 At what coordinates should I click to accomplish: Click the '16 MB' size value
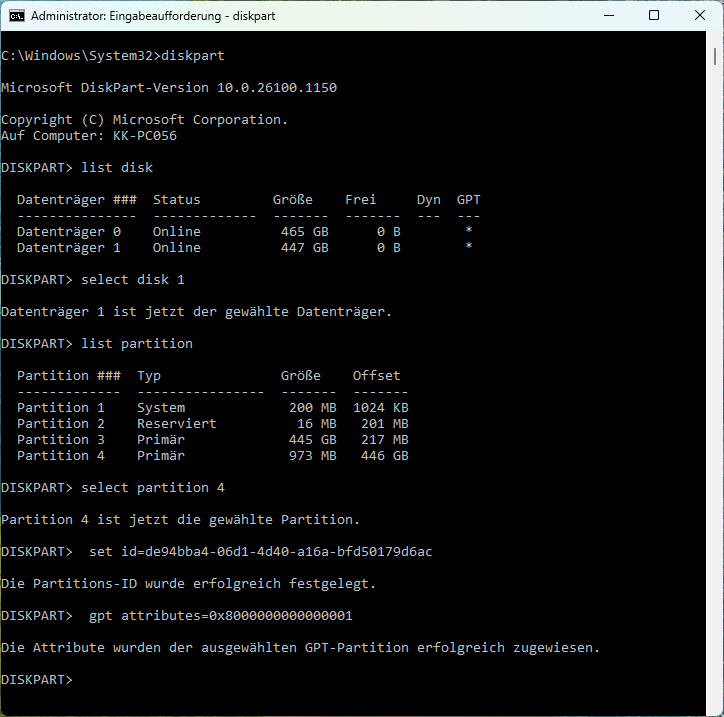pos(317,424)
